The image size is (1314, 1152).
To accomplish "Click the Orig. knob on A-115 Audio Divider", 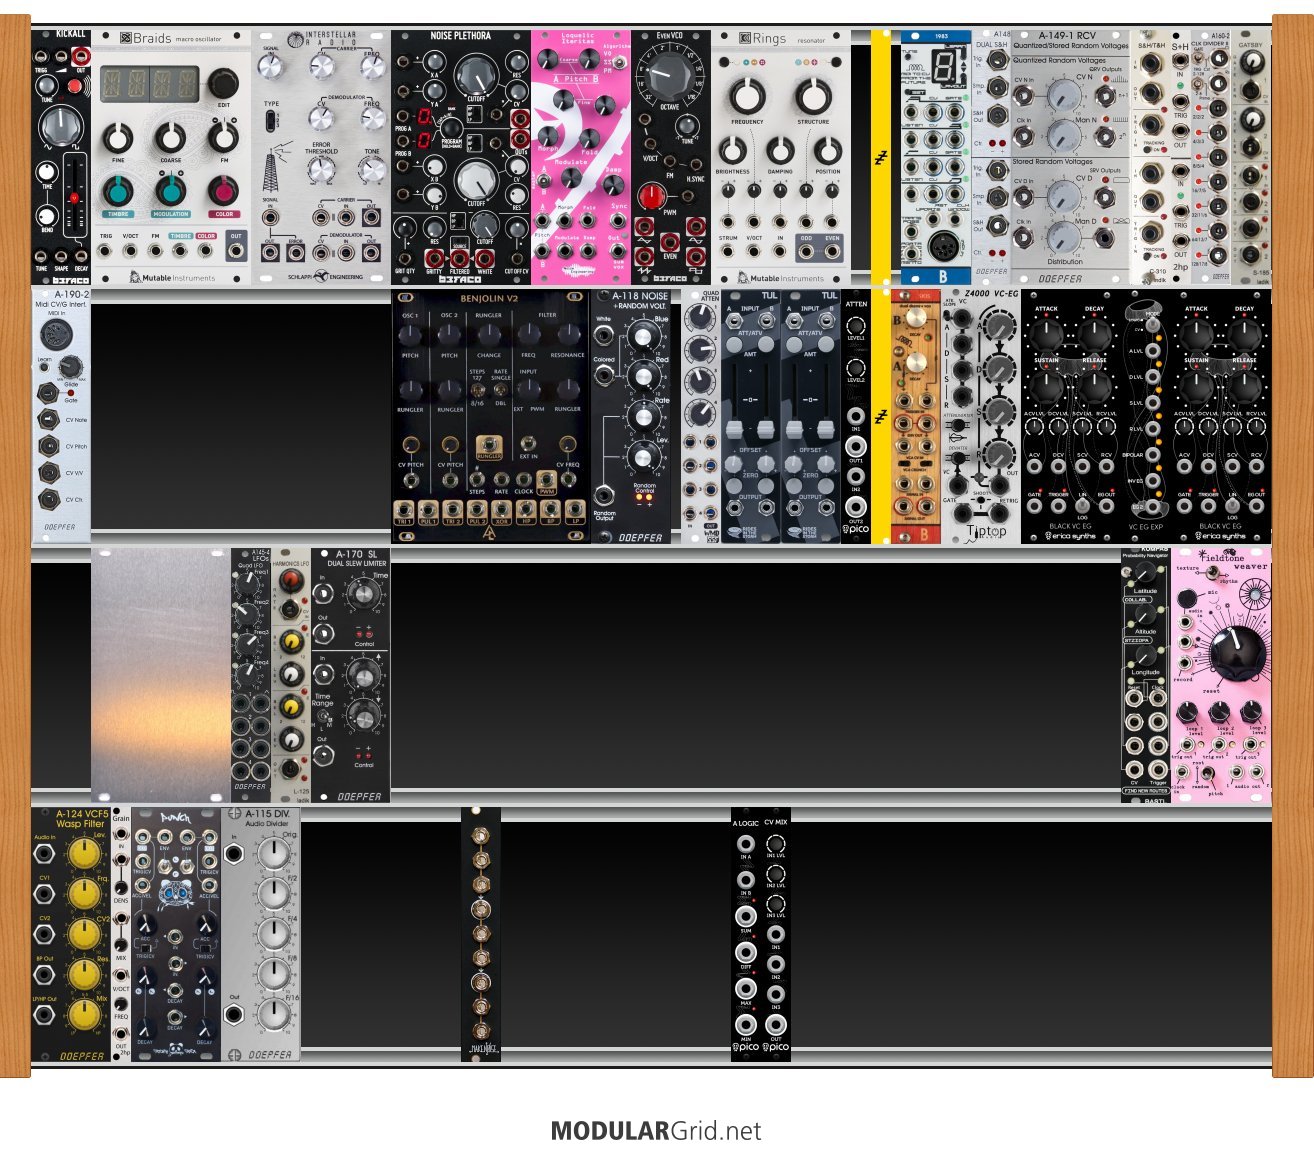I will pos(273,852).
